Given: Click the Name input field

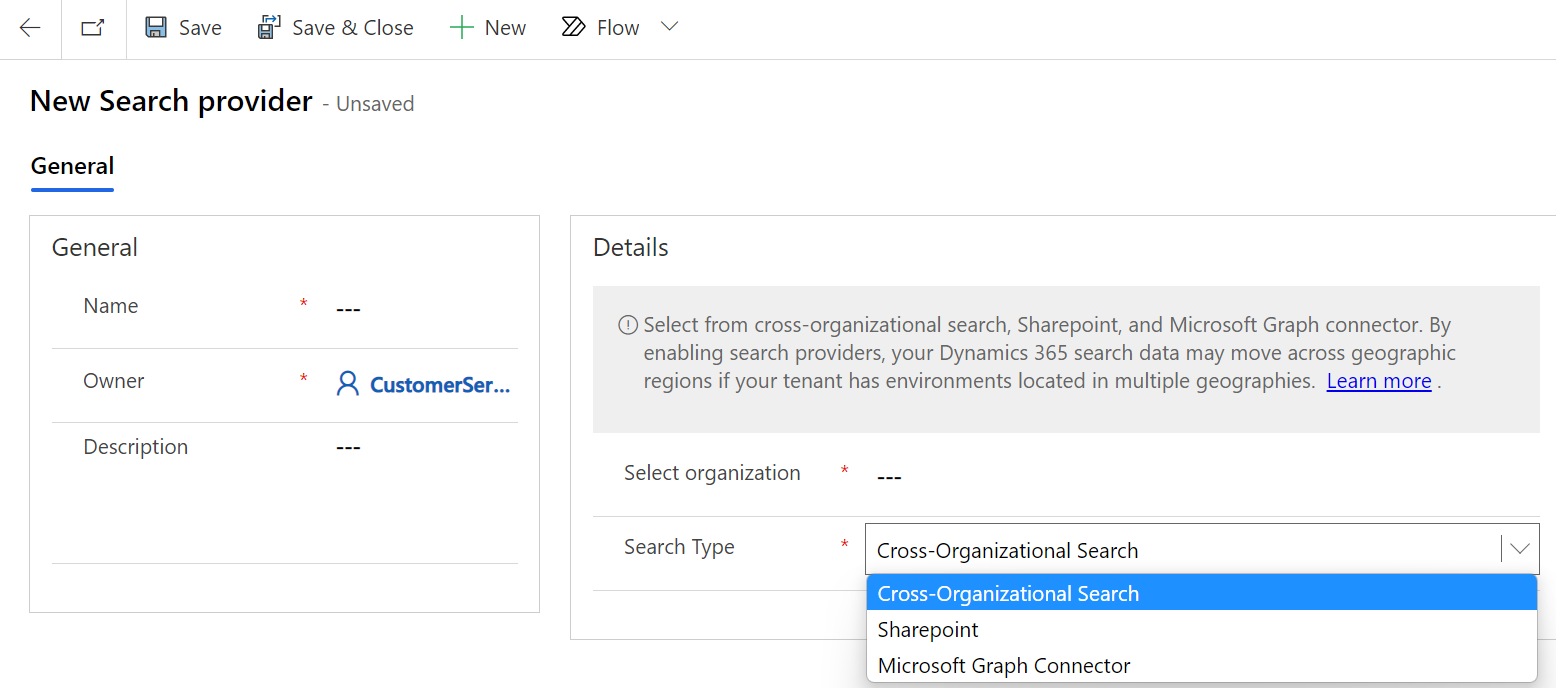Looking at the screenshot, I should pos(425,309).
